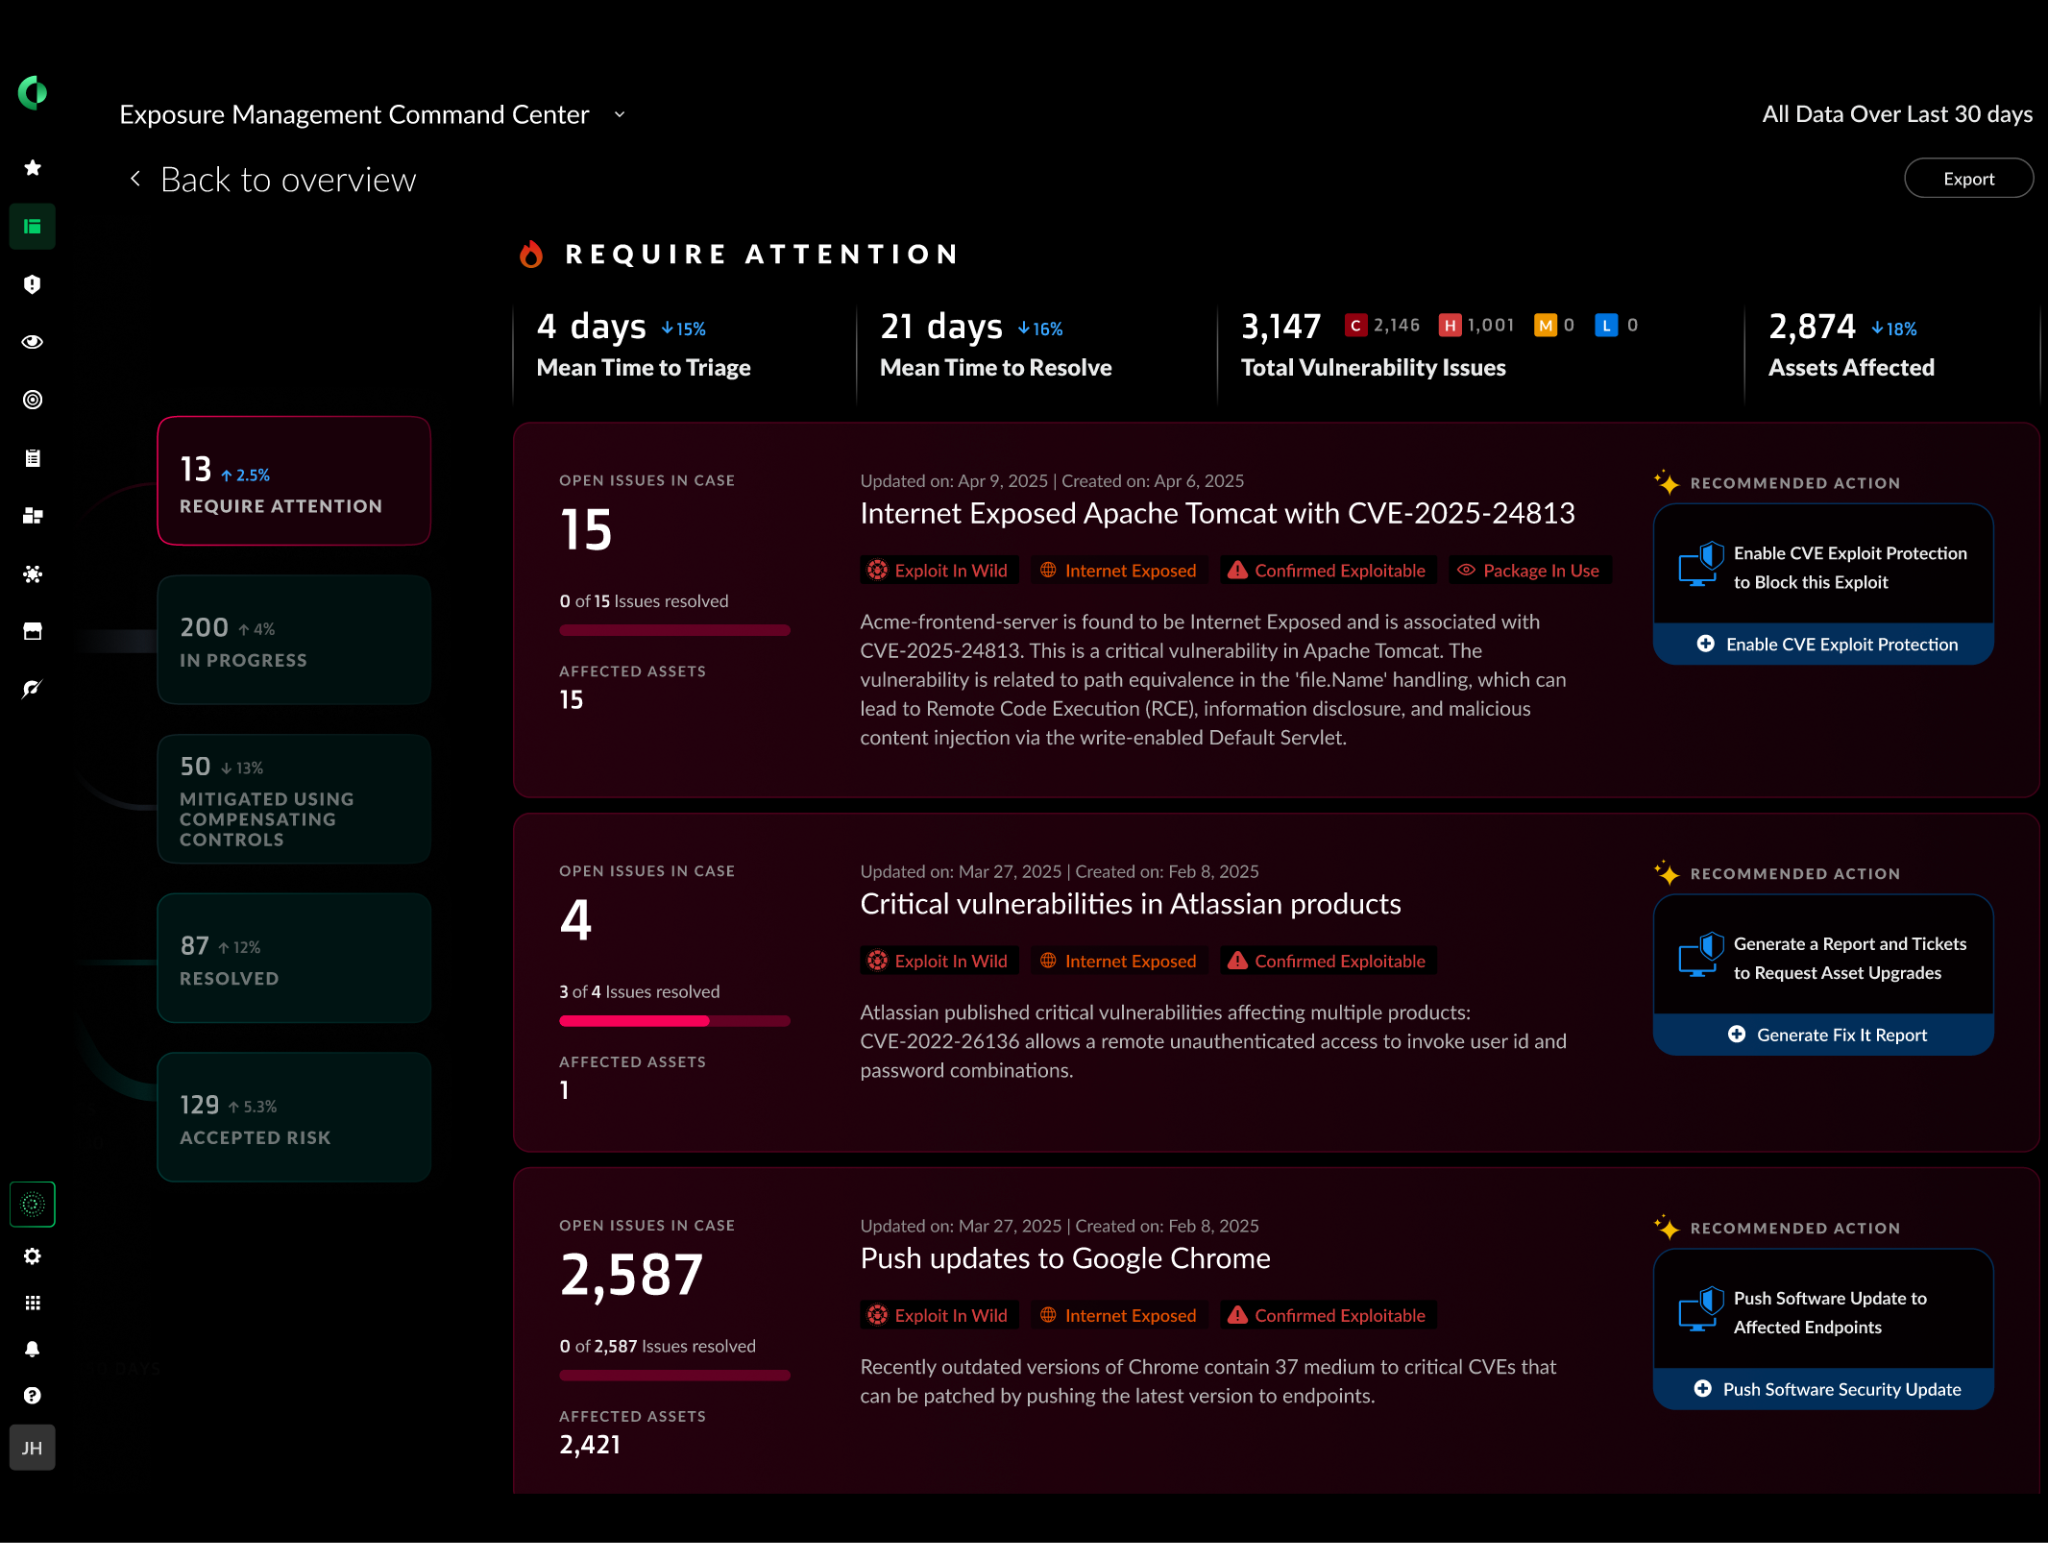Open the apps grid icon in sidebar
Screen dimensions: 2048x1543
pos(32,1303)
